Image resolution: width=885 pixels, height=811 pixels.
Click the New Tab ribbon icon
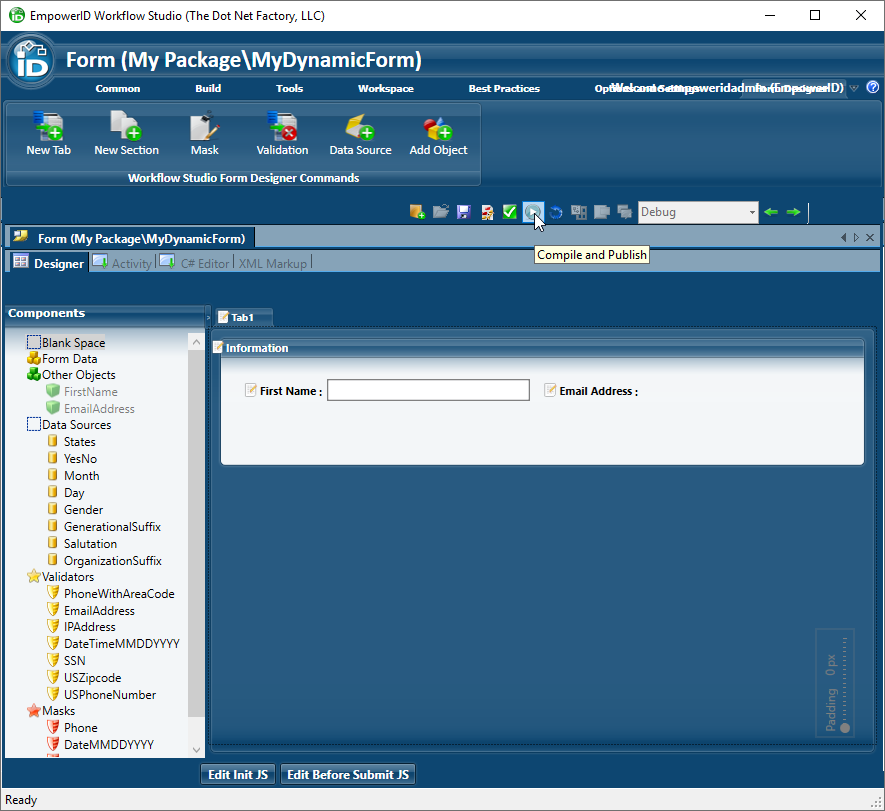48,128
